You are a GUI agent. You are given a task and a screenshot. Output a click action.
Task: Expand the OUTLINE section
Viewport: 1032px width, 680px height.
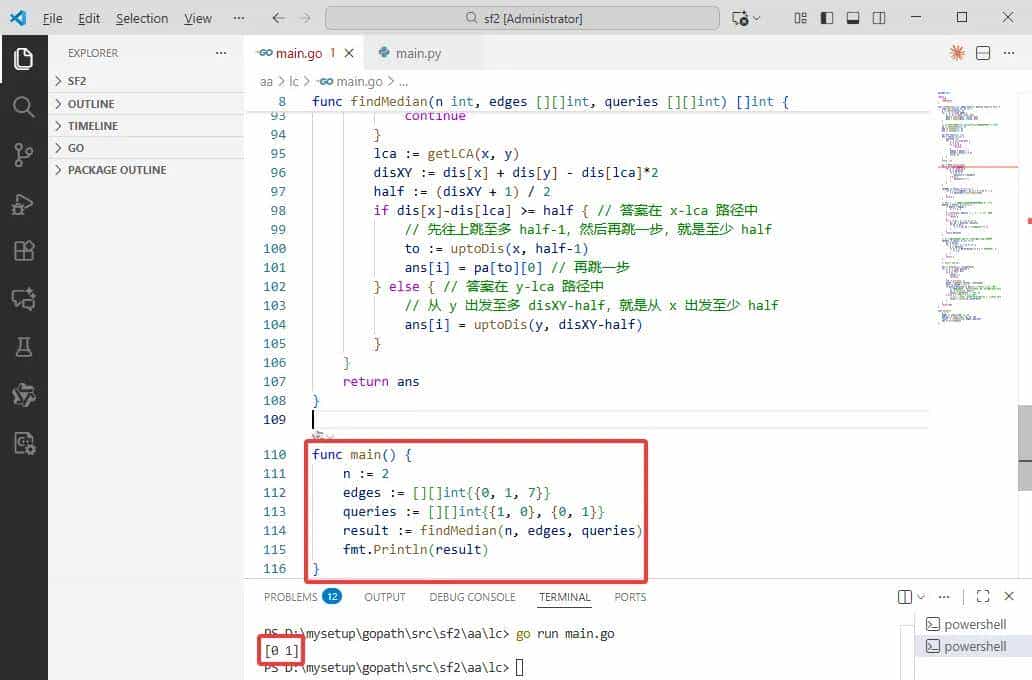click(x=90, y=104)
